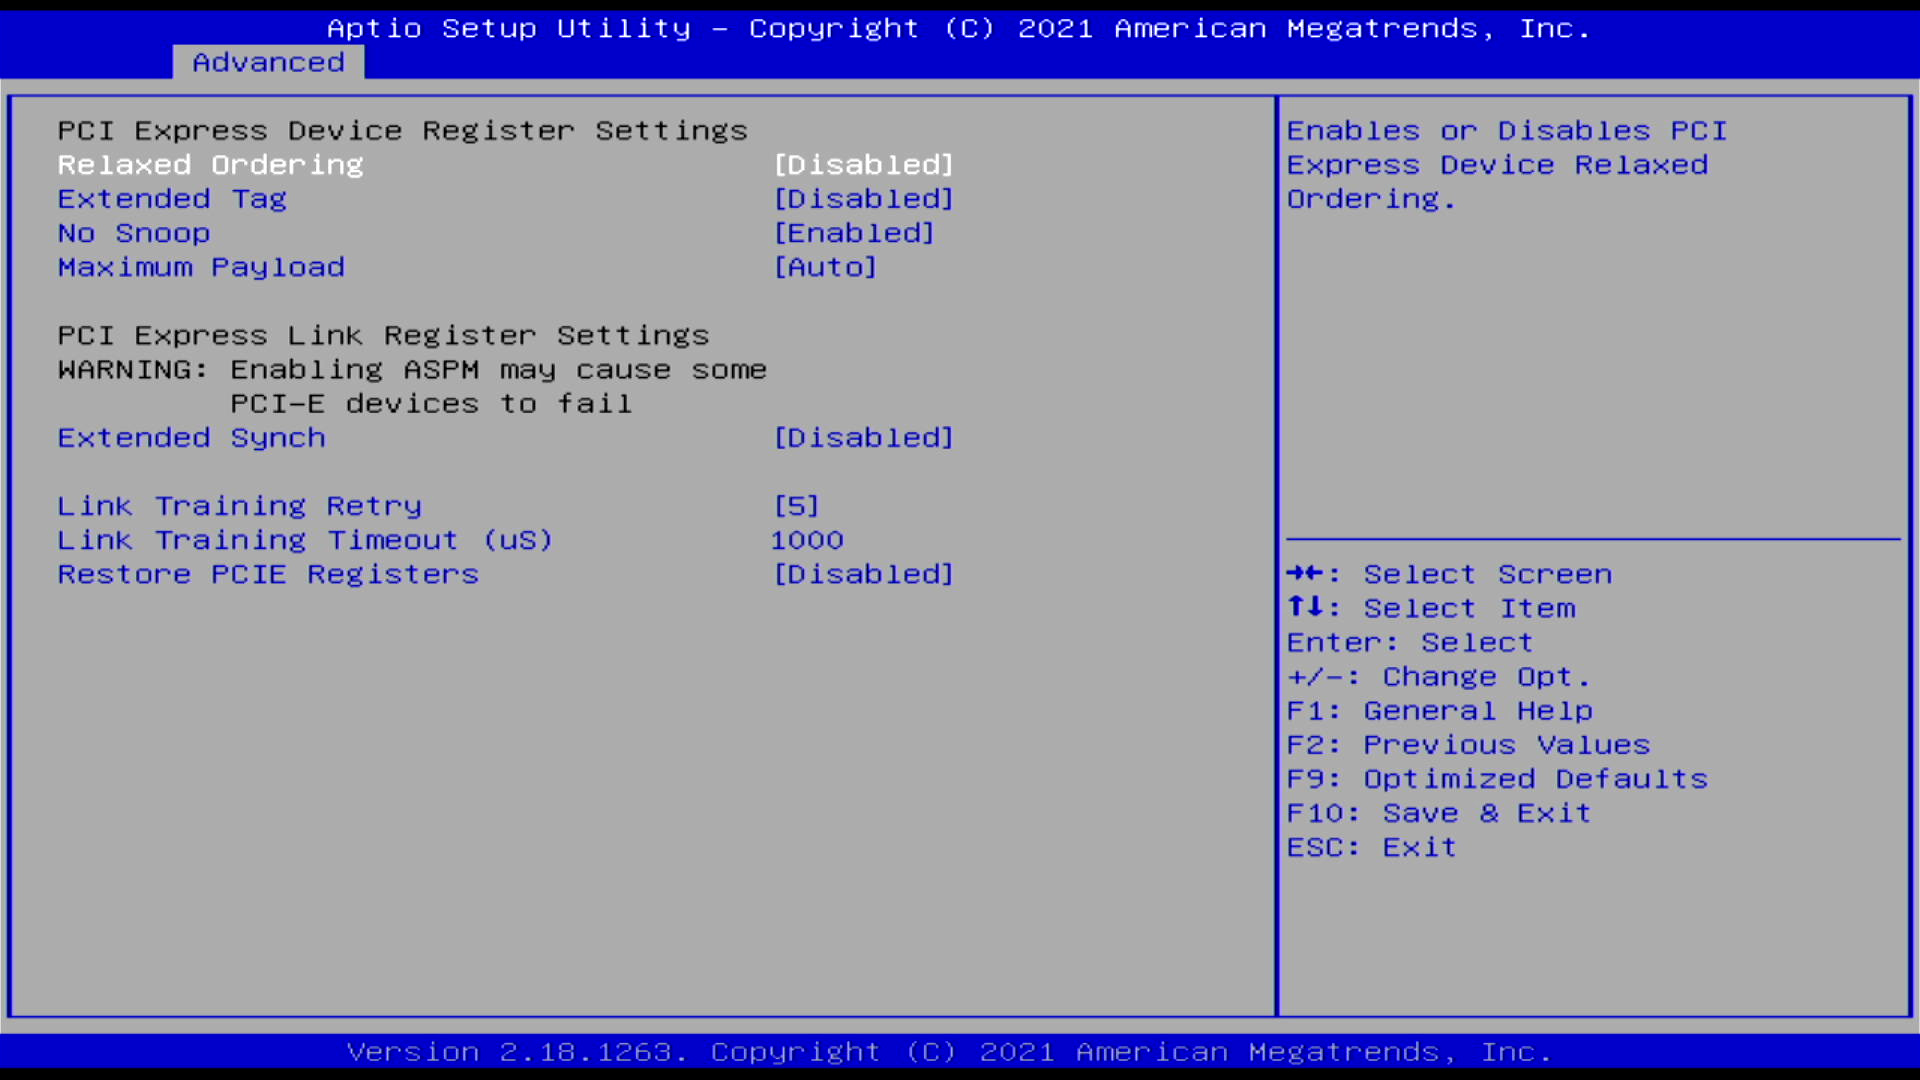Open the Advanced tab
Image resolution: width=1920 pixels, height=1080 pixels.
pyautogui.click(x=268, y=62)
